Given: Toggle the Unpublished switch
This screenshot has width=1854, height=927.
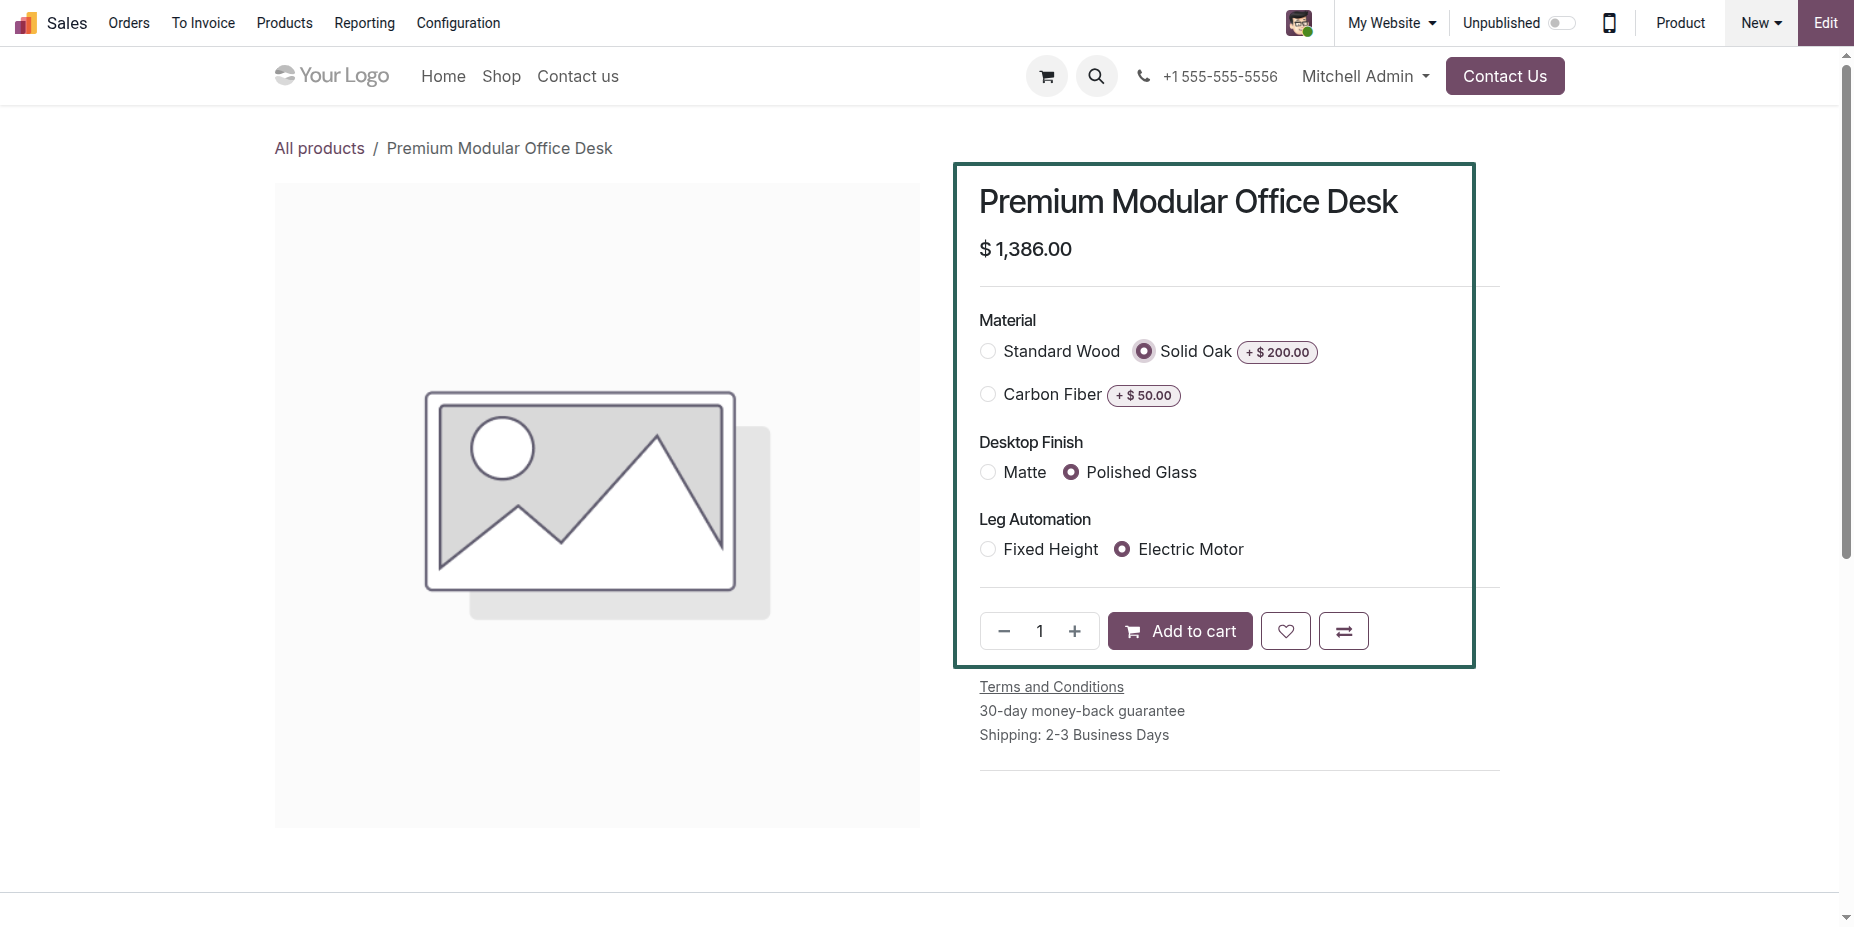Looking at the screenshot, I should click(x=1562, y=23).
